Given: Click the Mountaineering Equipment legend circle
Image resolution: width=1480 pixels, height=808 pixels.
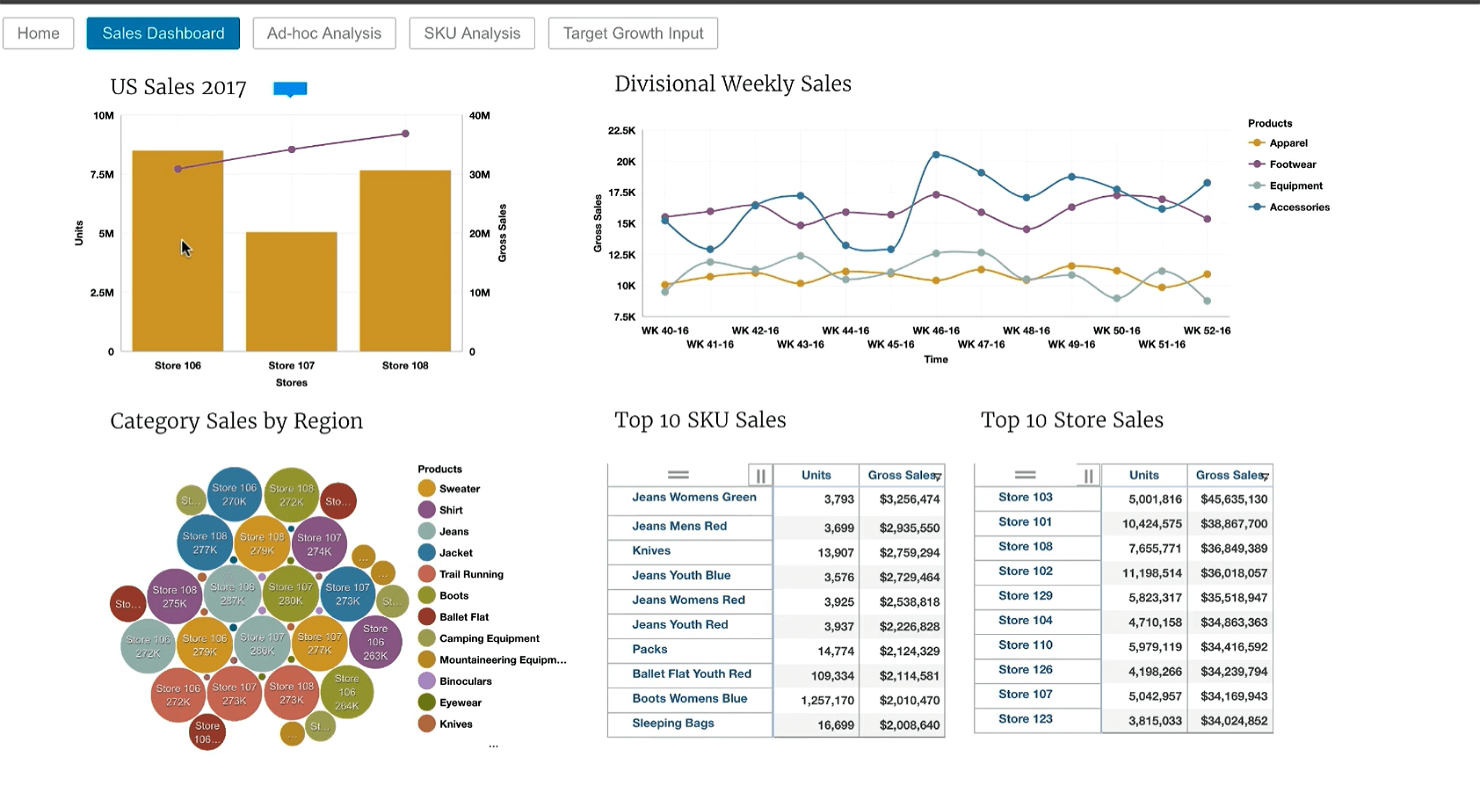Looking at the screenshot, I should click(x=427, y=660).
